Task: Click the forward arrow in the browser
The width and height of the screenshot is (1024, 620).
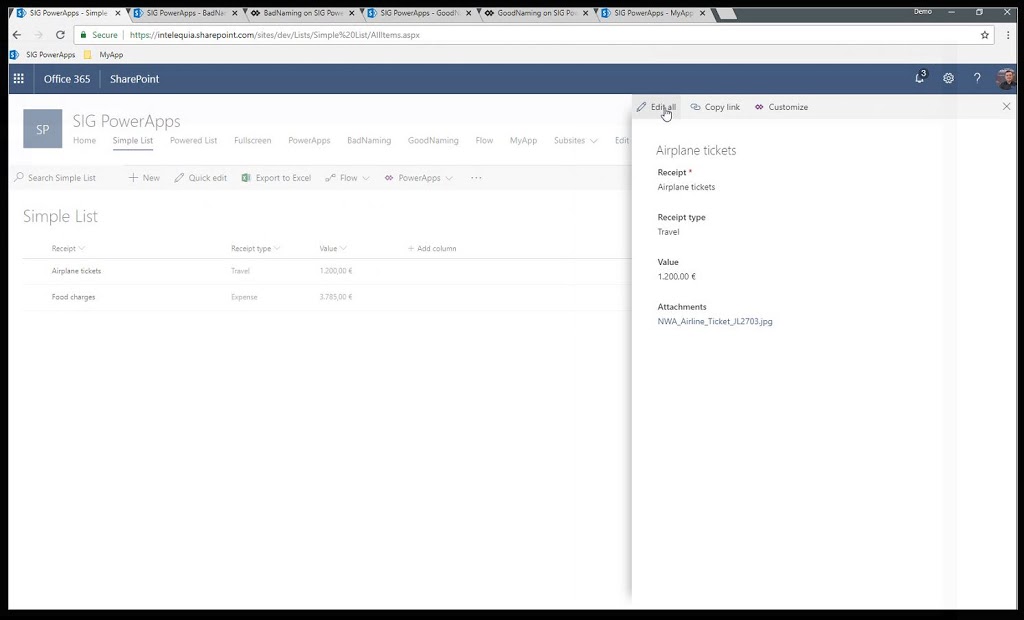Action: 38,35
